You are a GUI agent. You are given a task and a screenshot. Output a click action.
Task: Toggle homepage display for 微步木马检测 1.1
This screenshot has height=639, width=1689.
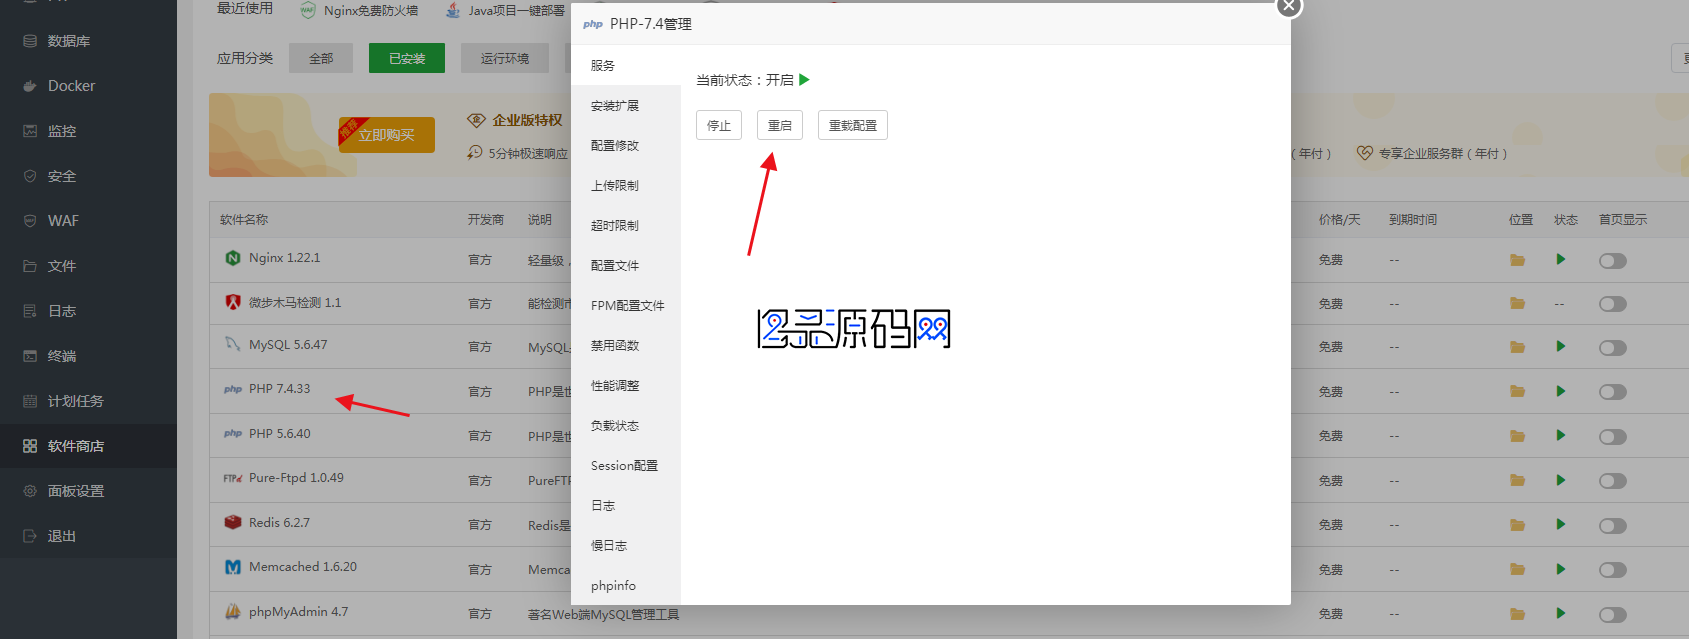pos(1613,304)
